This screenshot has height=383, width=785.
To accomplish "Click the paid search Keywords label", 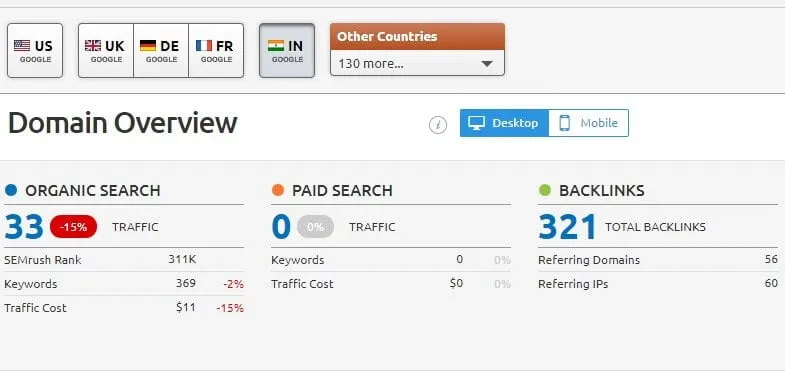I will coord(297,260).
